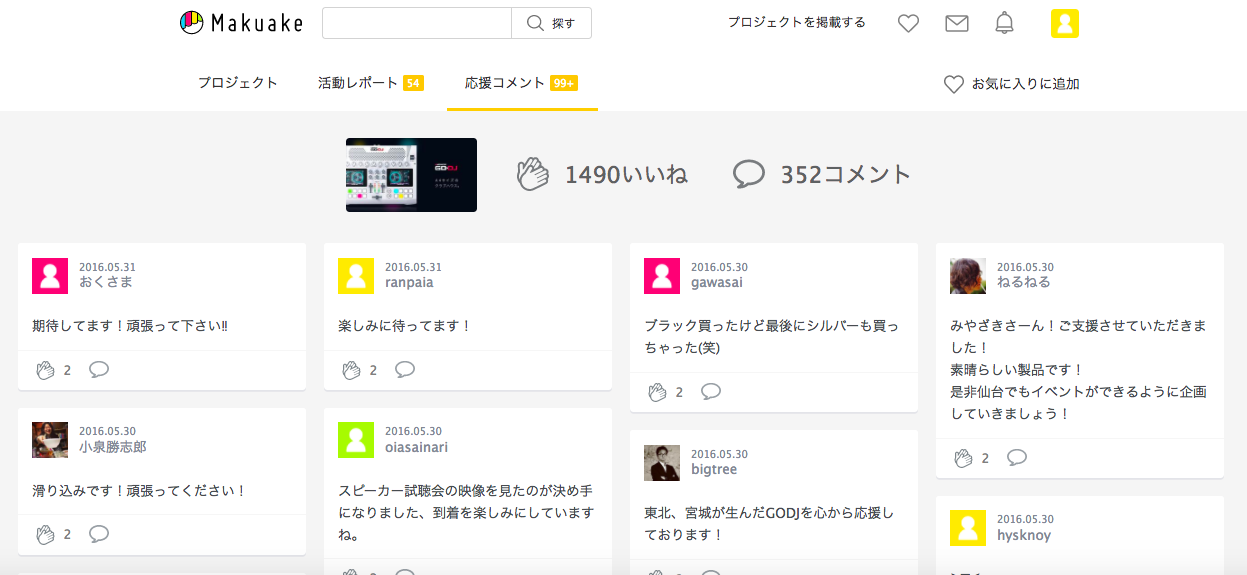Select 応援コメント tab
The height and width of the screenshot is (575, 1247).
521,83
